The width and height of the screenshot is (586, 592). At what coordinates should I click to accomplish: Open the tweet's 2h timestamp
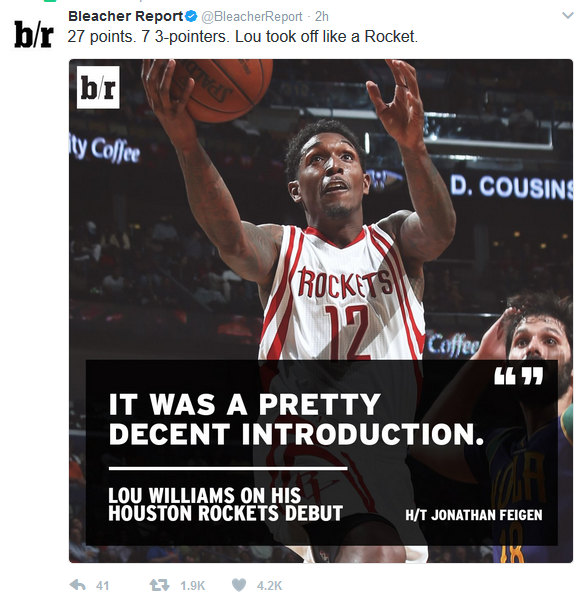coord(322,17)
